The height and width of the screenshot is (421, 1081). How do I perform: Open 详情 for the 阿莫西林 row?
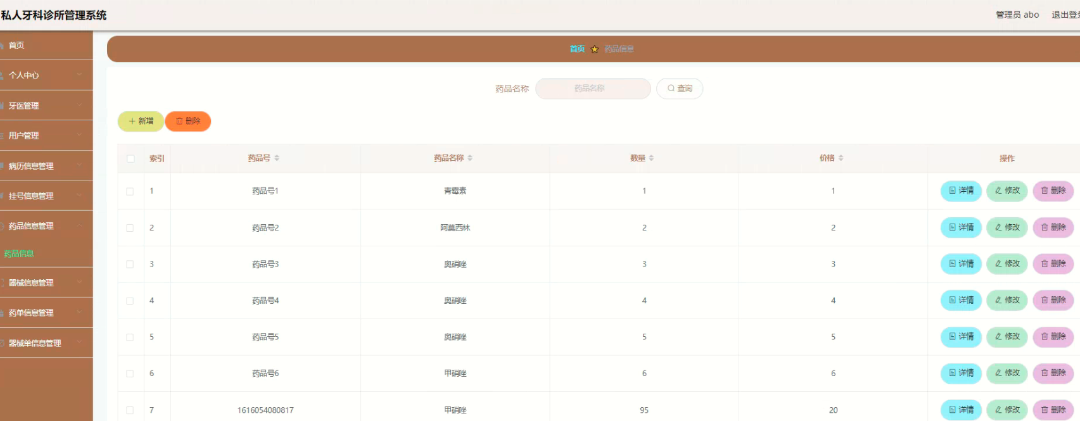coord(961,227)
